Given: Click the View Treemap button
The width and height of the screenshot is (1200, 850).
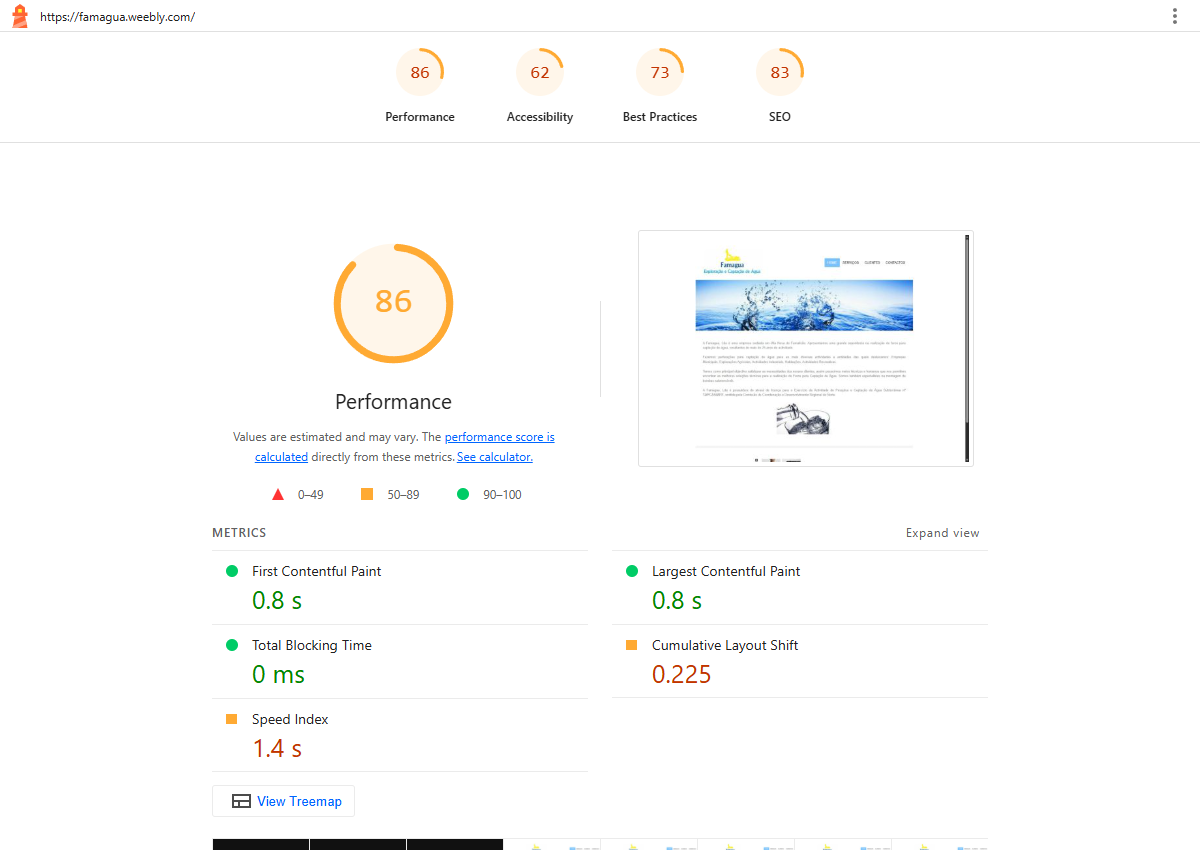Looking at the screenshot, I should coord(283,801).
